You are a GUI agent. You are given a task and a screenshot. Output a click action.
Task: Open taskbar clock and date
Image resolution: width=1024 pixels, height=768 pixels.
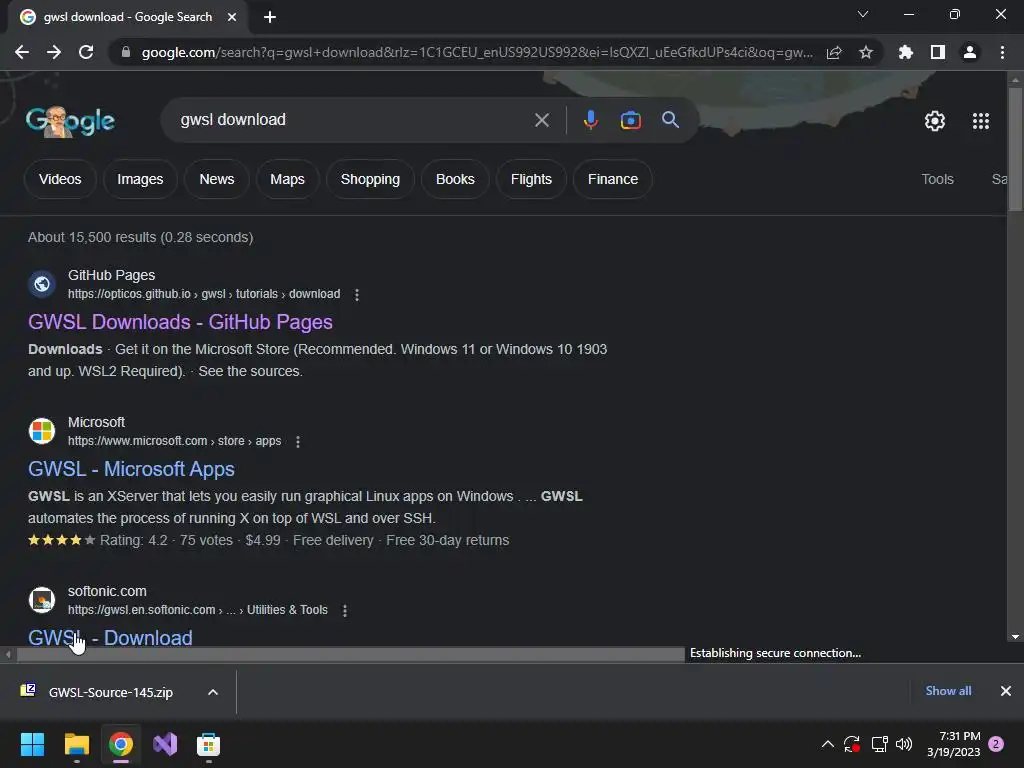click(x=954, y=744)
